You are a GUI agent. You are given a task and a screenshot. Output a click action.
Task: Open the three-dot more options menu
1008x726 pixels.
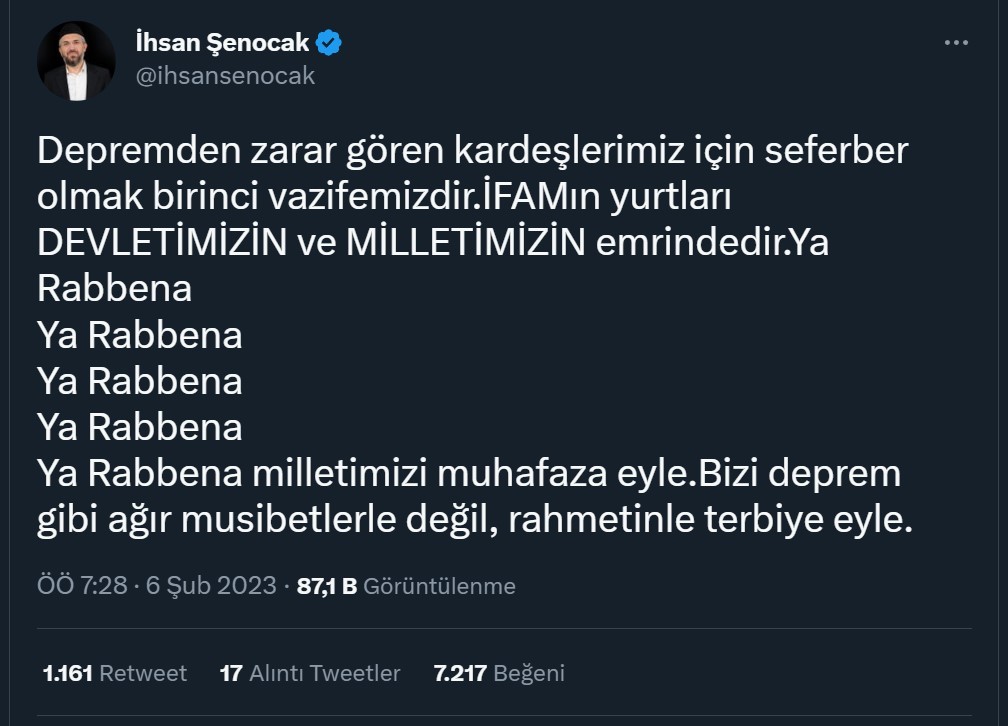[x=956, y=44]
